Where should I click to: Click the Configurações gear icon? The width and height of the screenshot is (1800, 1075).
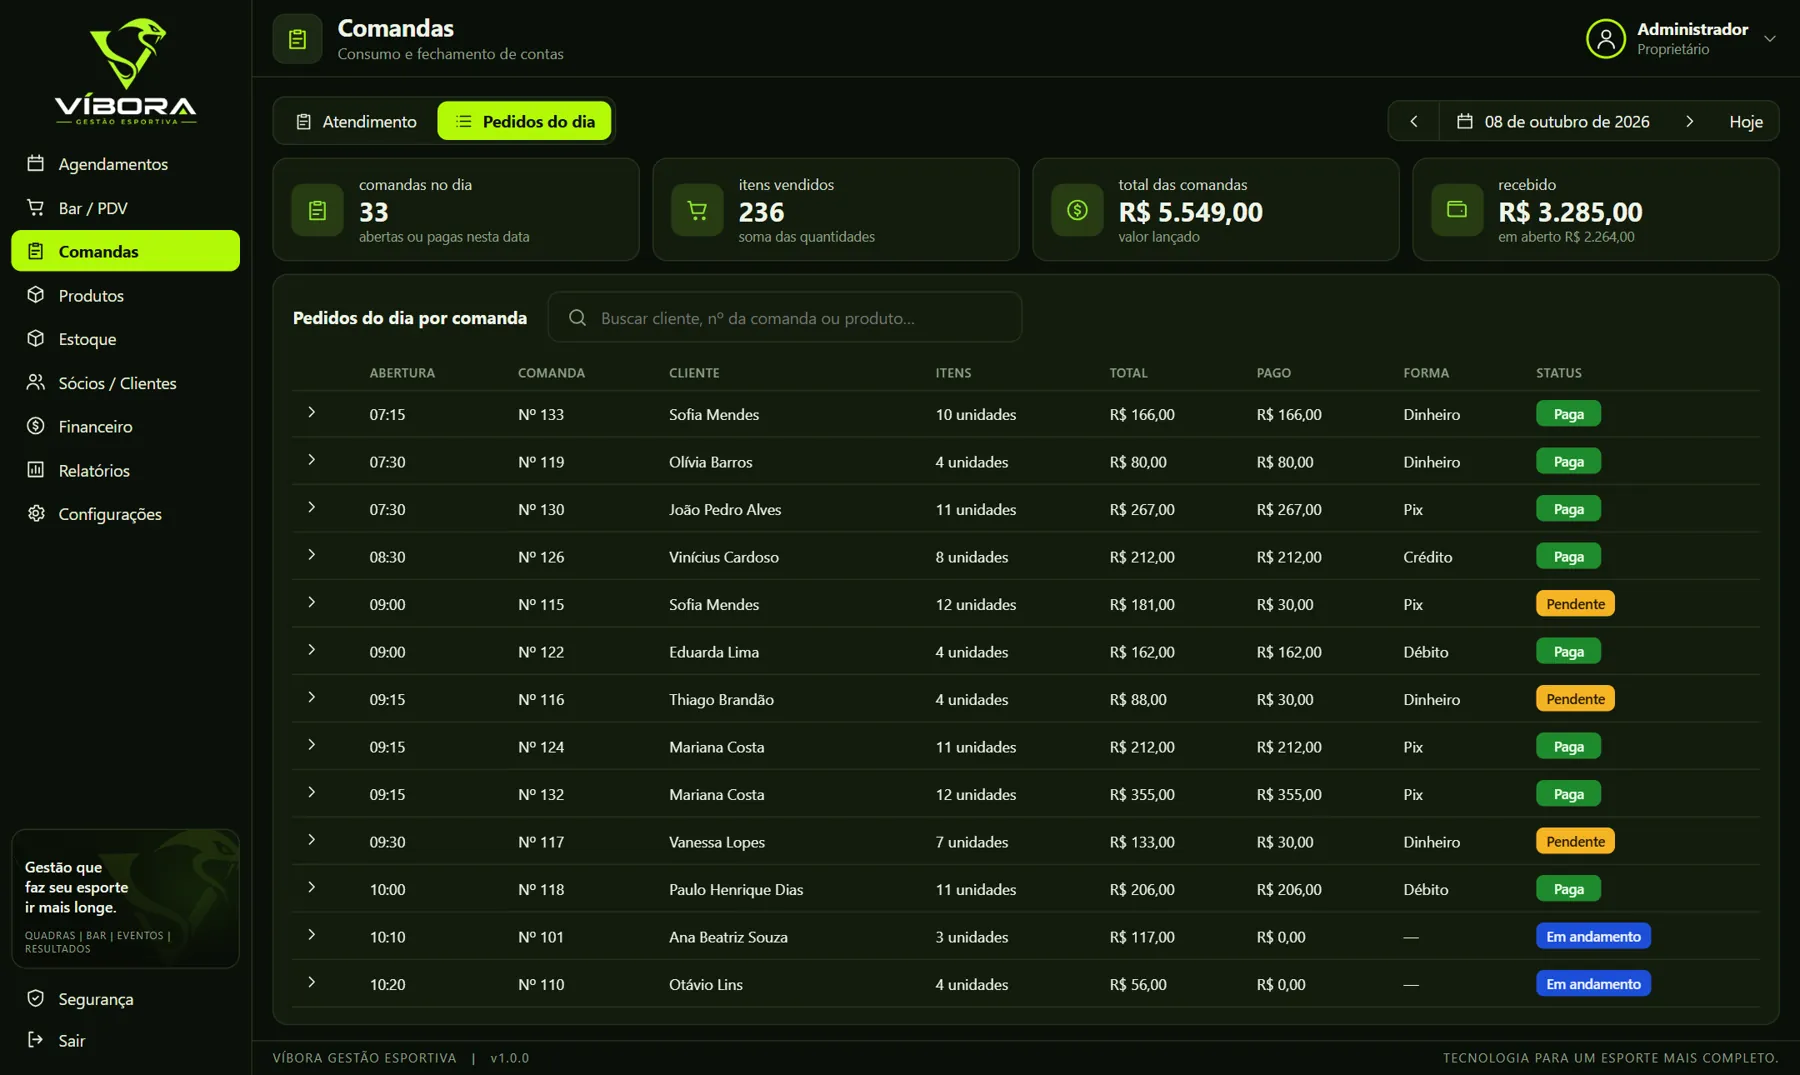(x=36, y=513)
